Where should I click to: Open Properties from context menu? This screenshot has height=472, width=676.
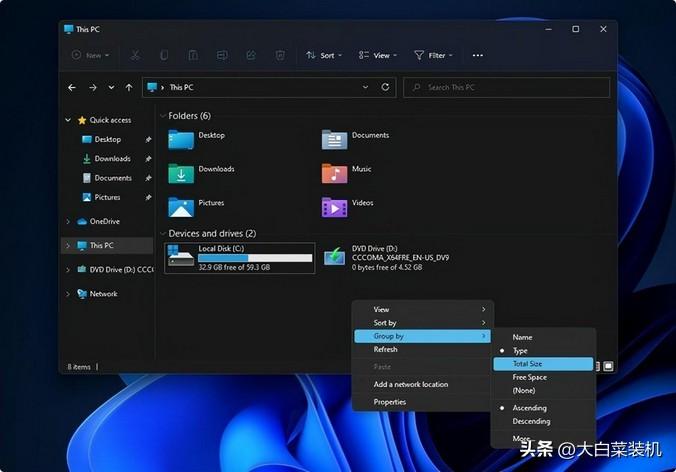point(422,402)
